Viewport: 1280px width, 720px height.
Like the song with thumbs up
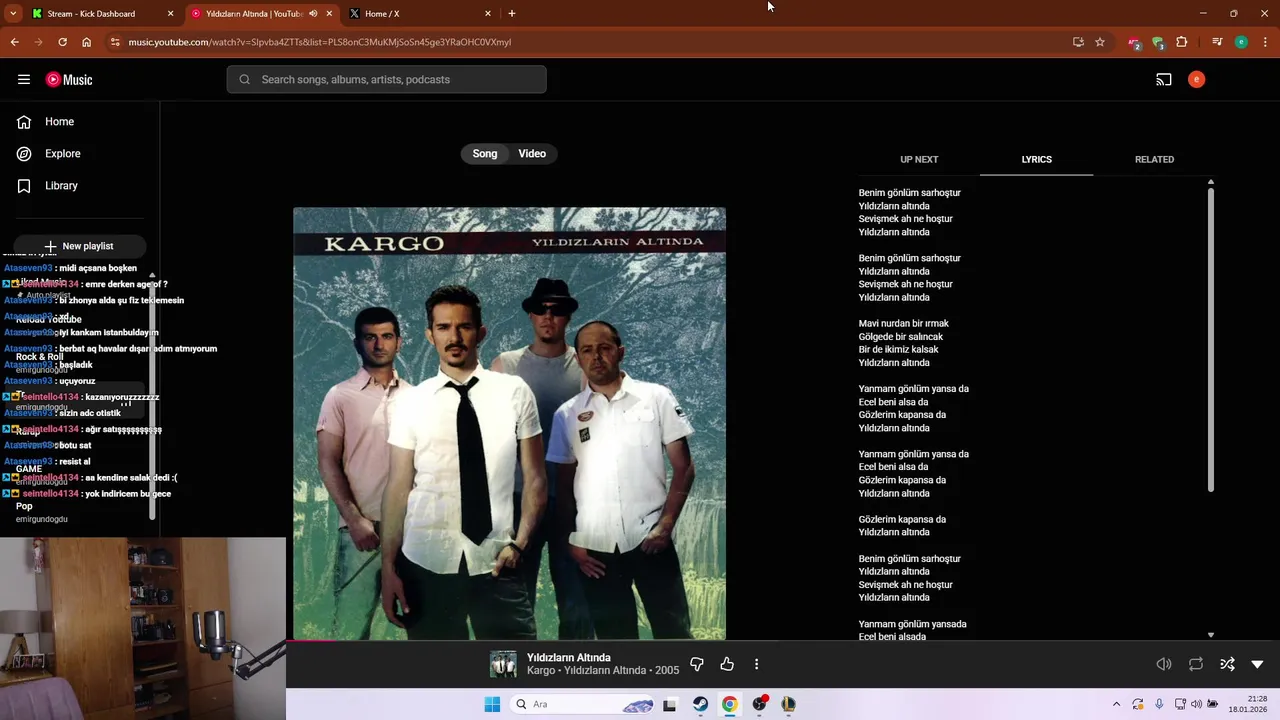727,664
